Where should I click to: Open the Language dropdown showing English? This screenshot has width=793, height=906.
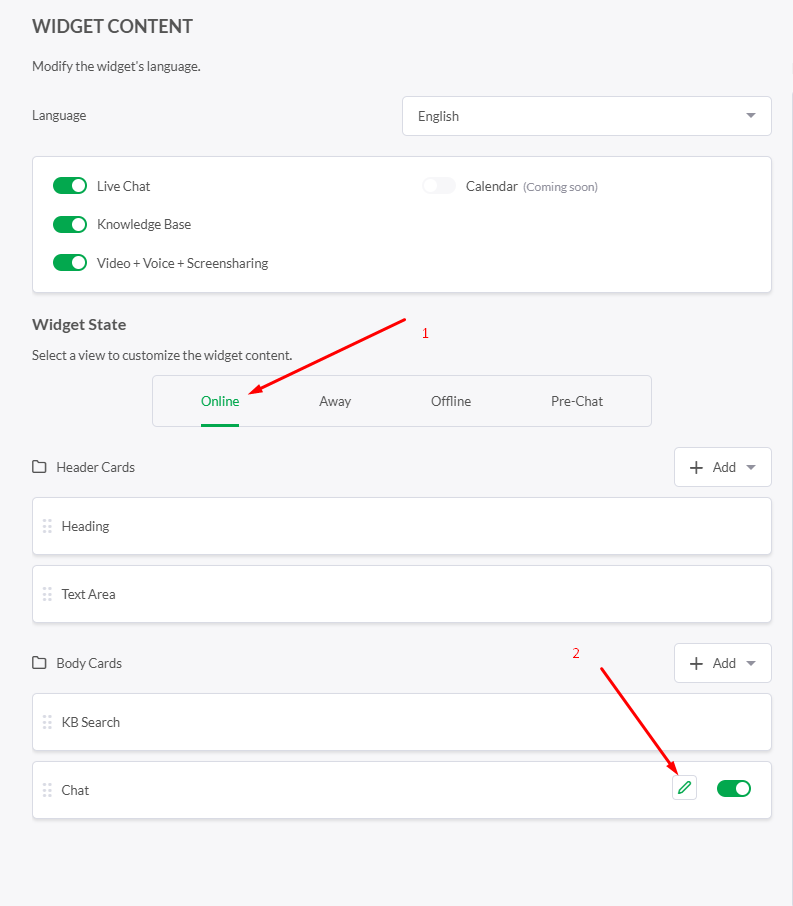(x=586, y=116)
